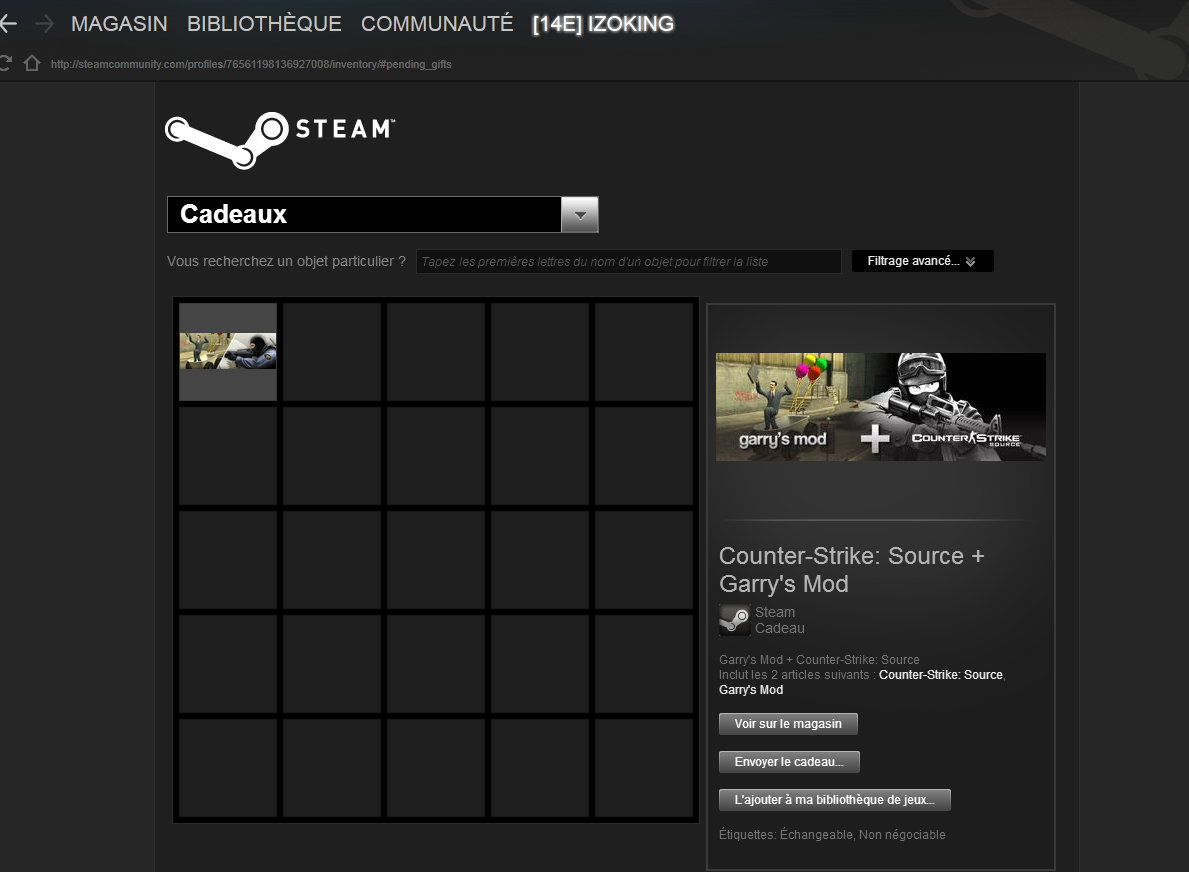Open the home page via house icon
This screenshot has height=872, width=1189.
(x=32, y=63)
